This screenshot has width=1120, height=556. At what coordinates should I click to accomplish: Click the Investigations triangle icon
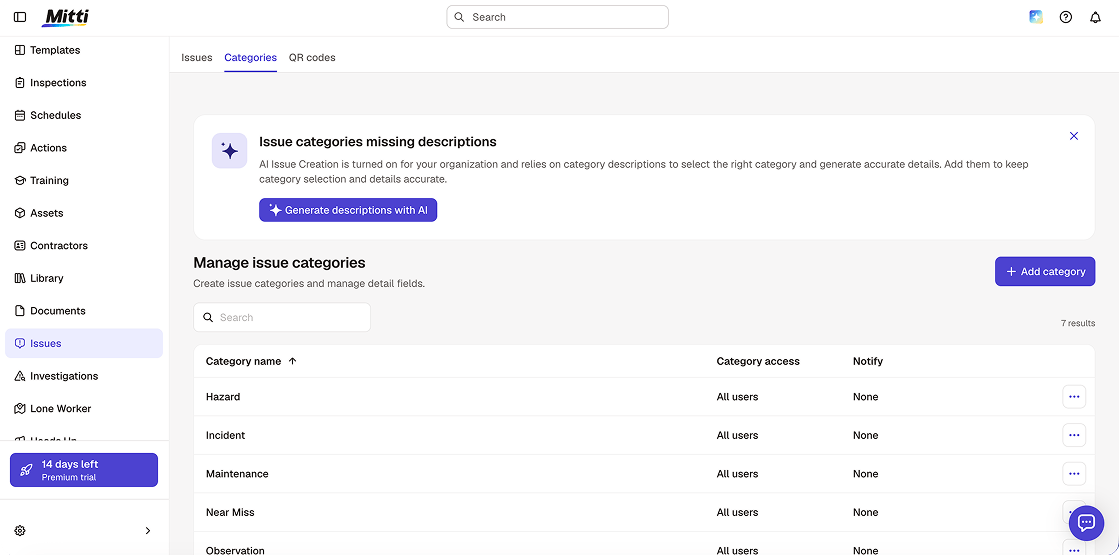coord(20,376)
